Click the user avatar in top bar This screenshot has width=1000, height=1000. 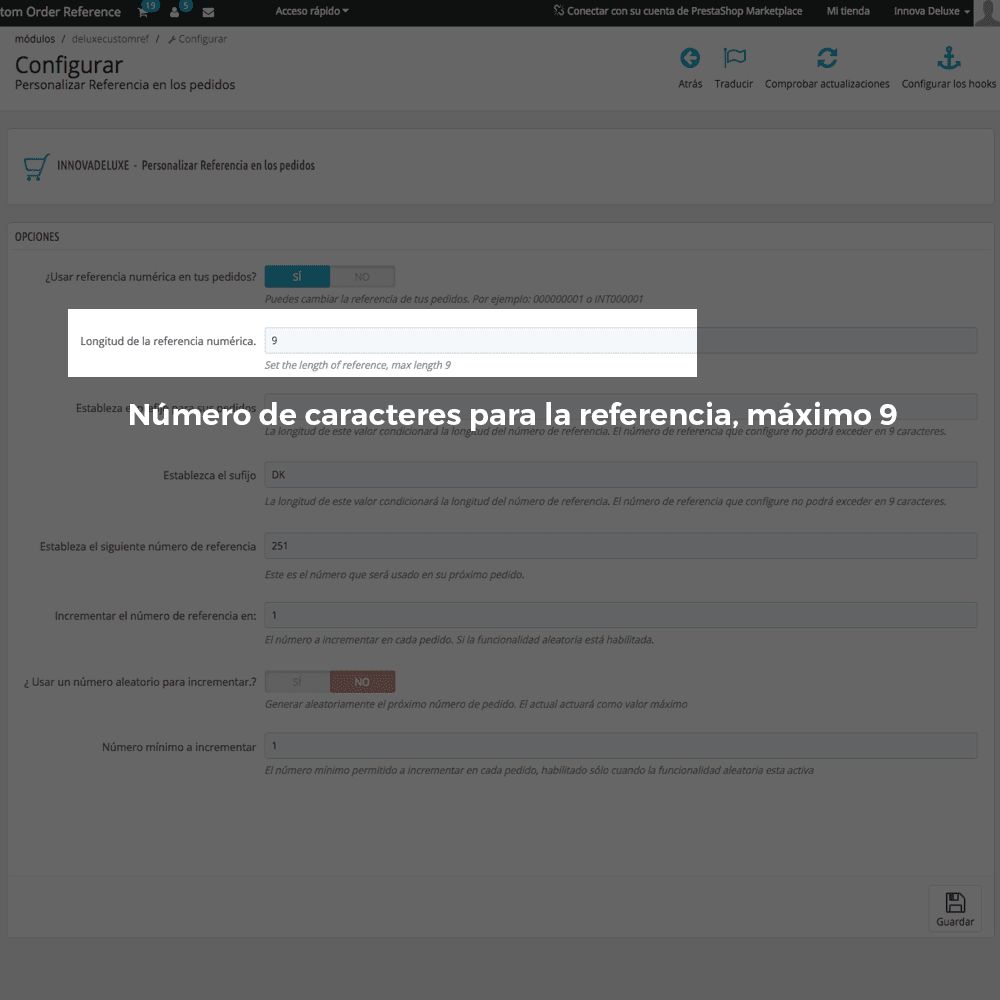coord(987,13)
